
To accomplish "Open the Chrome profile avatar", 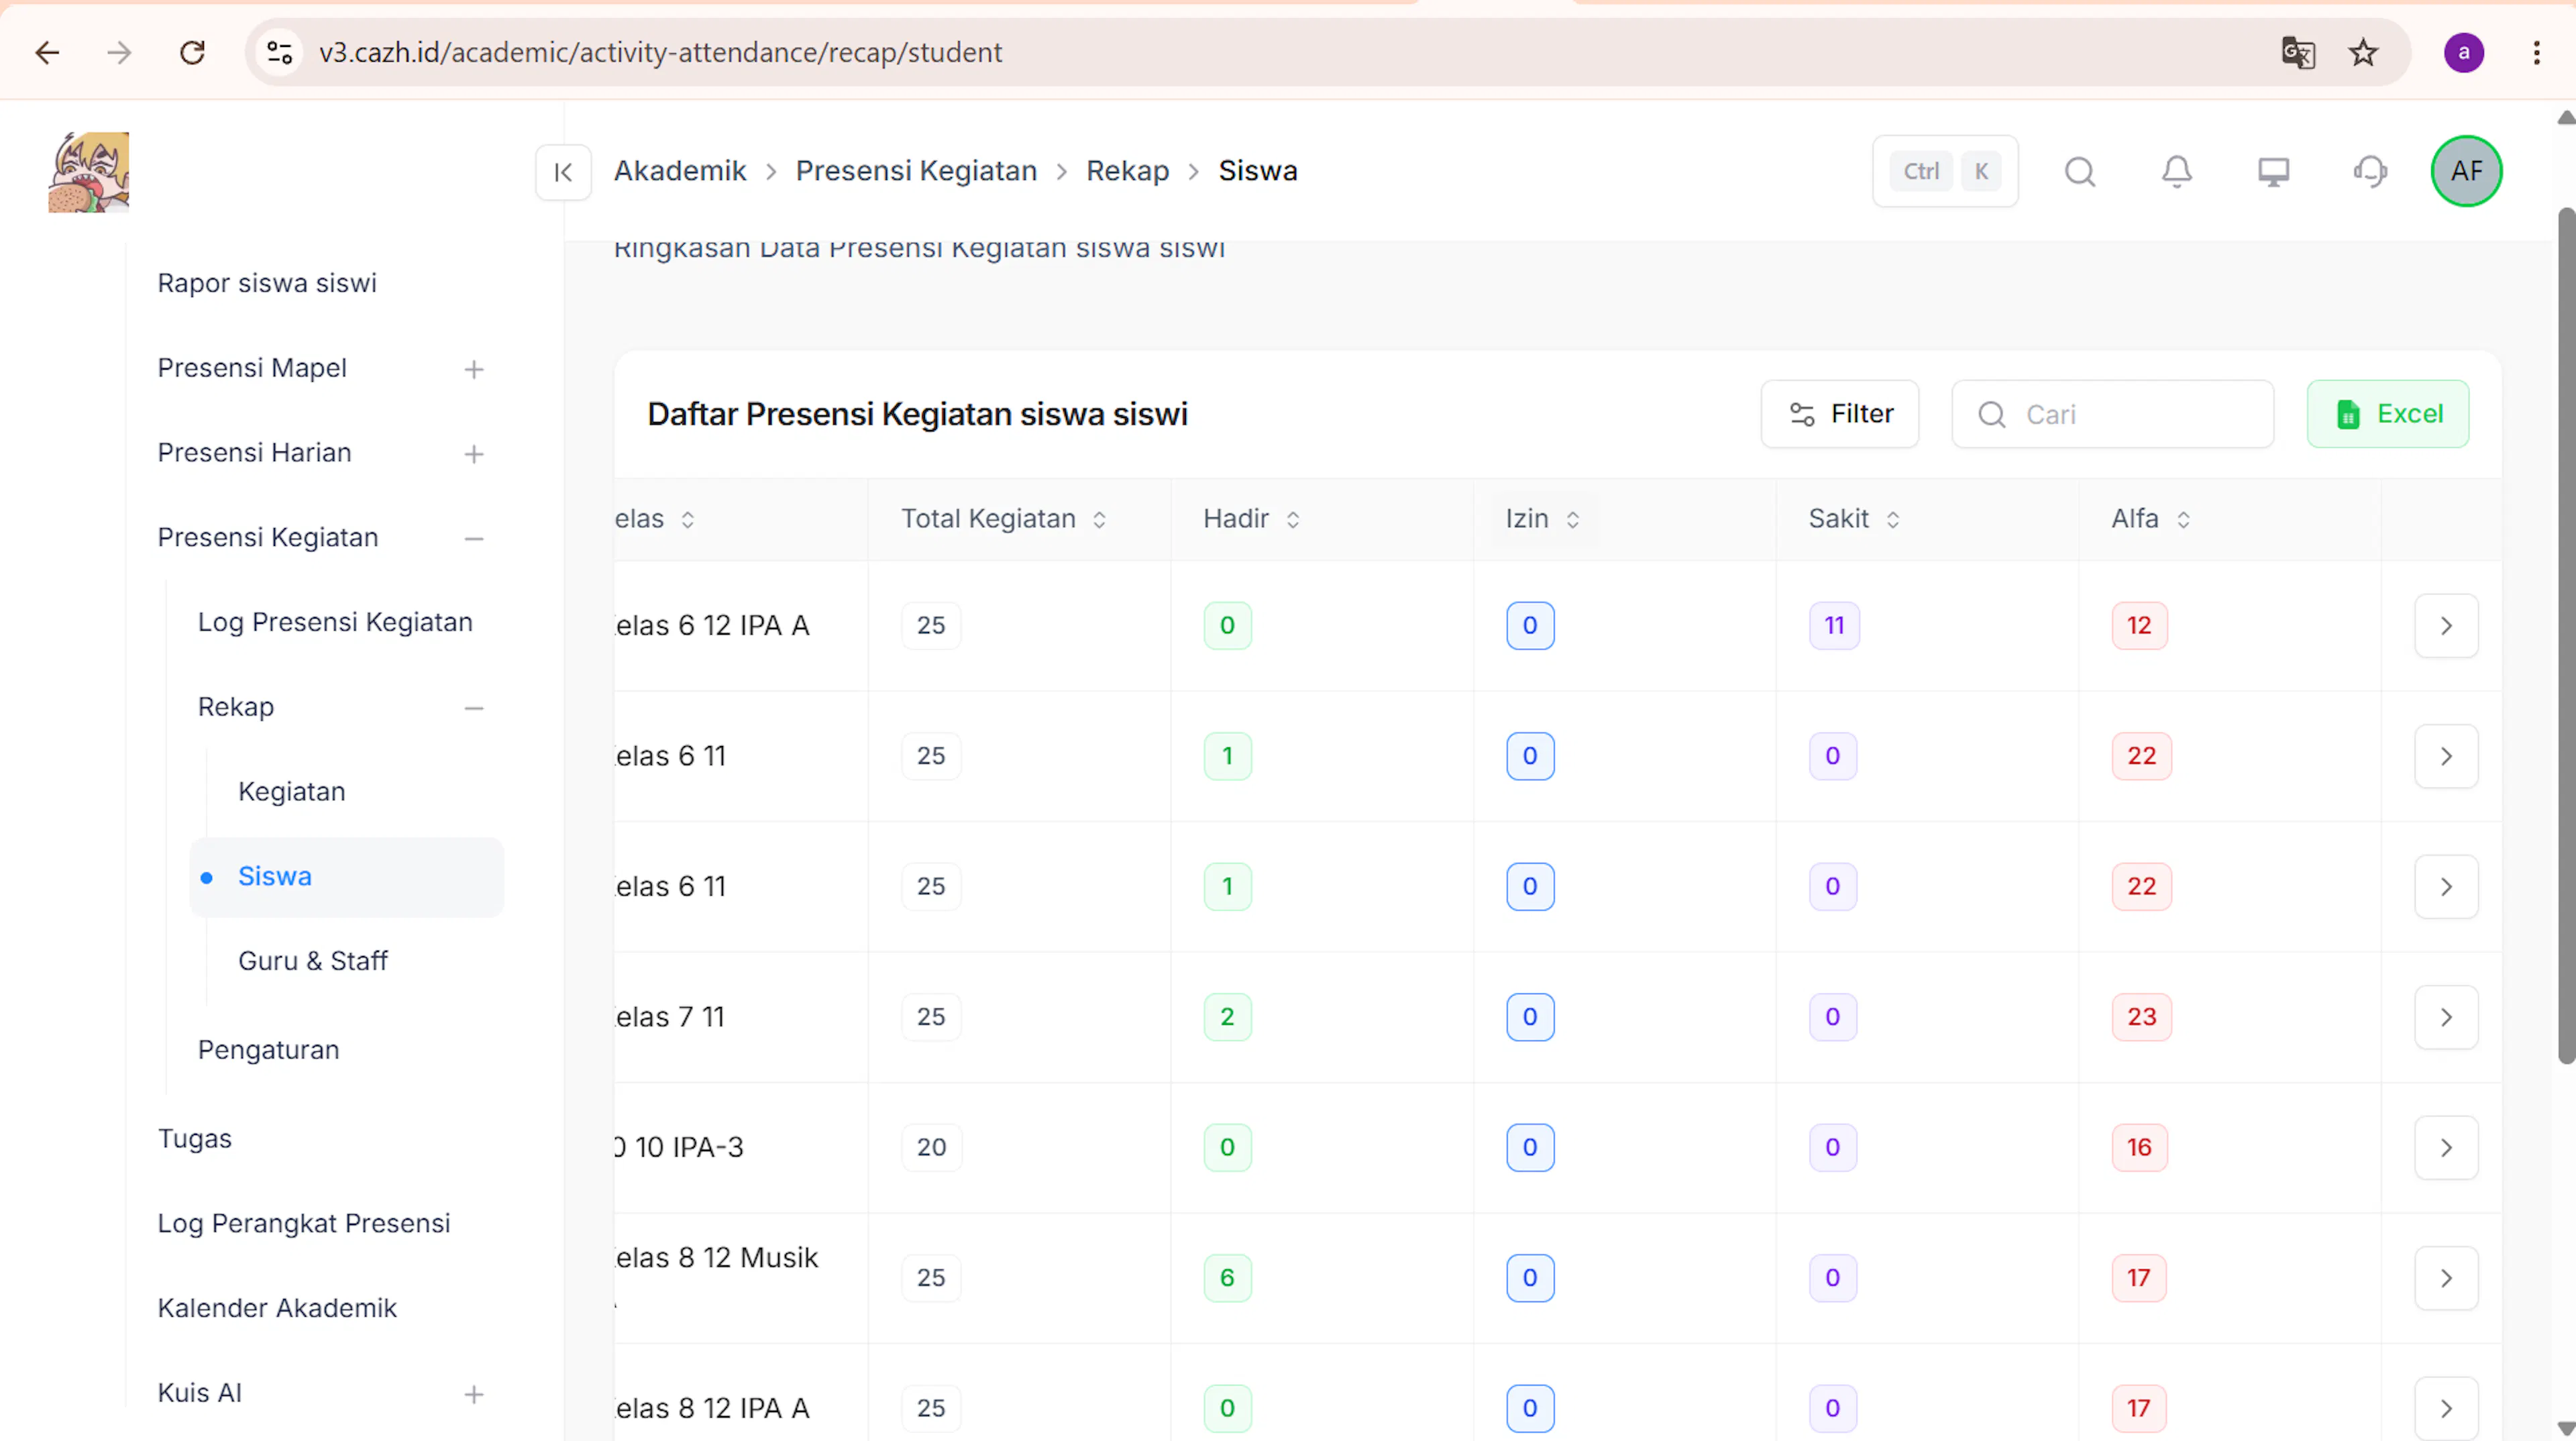I will coord(2464,52).
